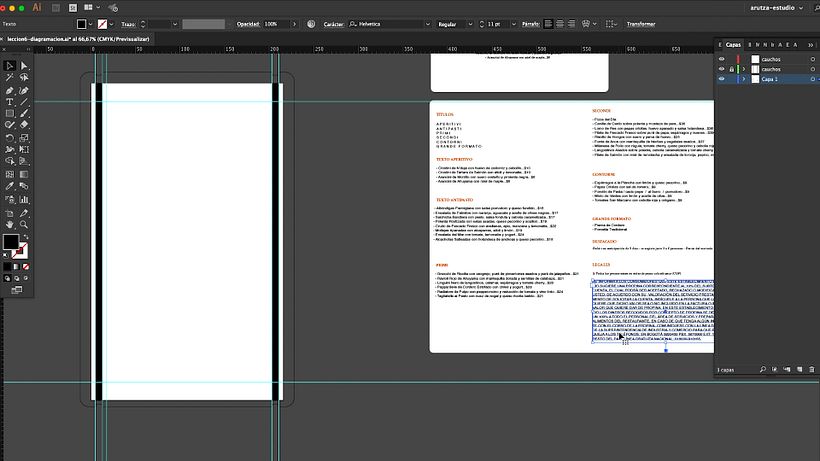This screenshot has height=461, width=820.
Task: Create new layer in Capas panel
Action: [800, 370]
